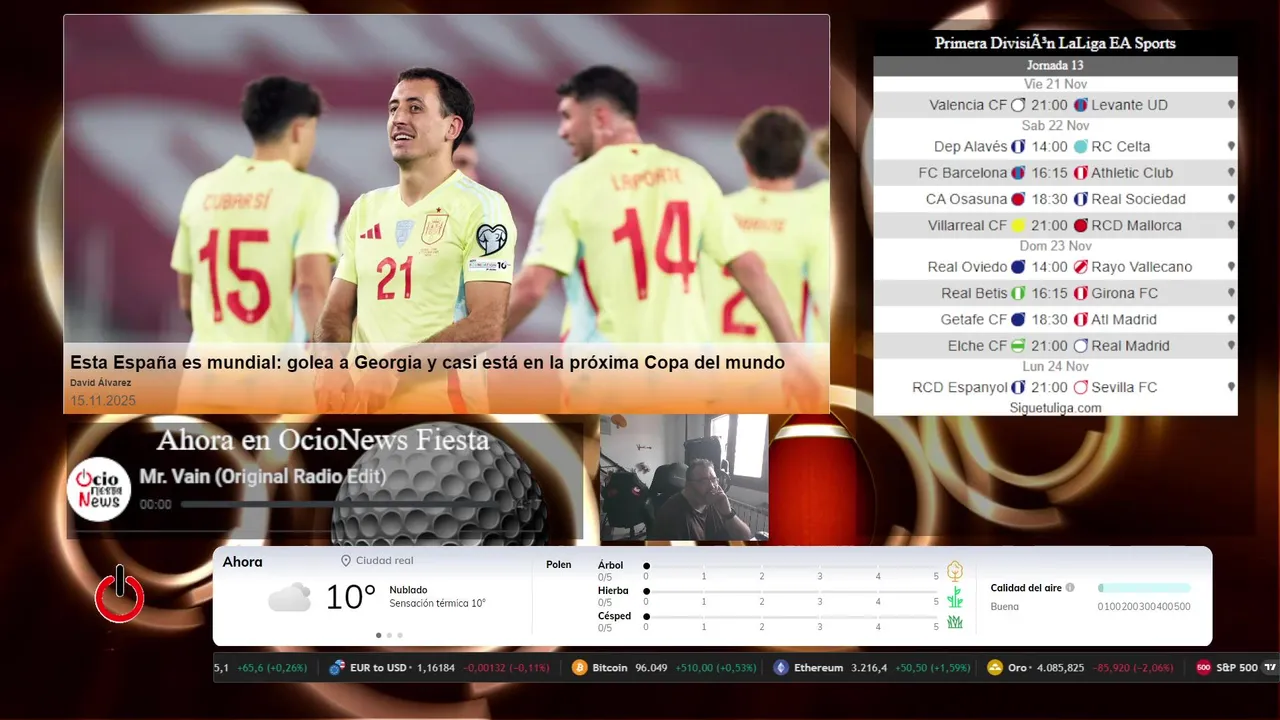Click the Real Madrid crest

[x=1080, y=346]
